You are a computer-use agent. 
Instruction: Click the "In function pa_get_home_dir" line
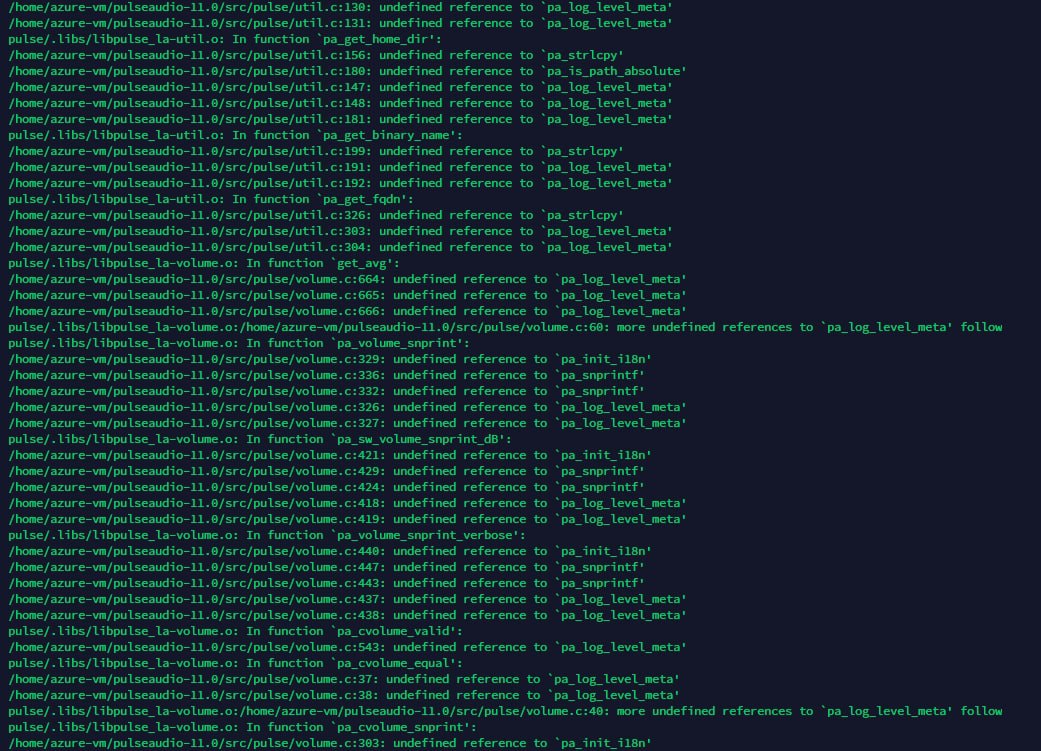click(225, 39)
